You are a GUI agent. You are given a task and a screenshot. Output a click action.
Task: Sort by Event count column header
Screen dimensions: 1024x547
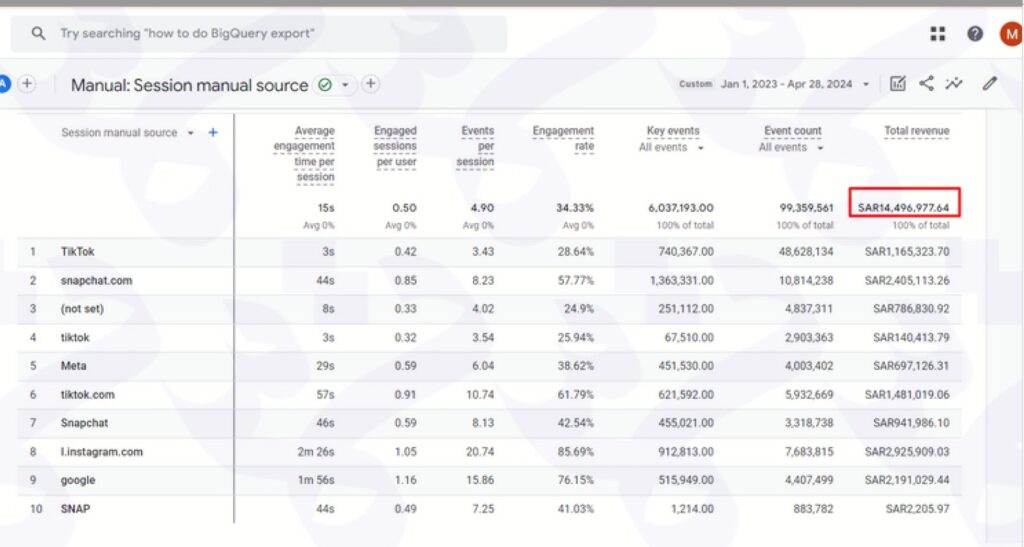[x=792, y=131]
